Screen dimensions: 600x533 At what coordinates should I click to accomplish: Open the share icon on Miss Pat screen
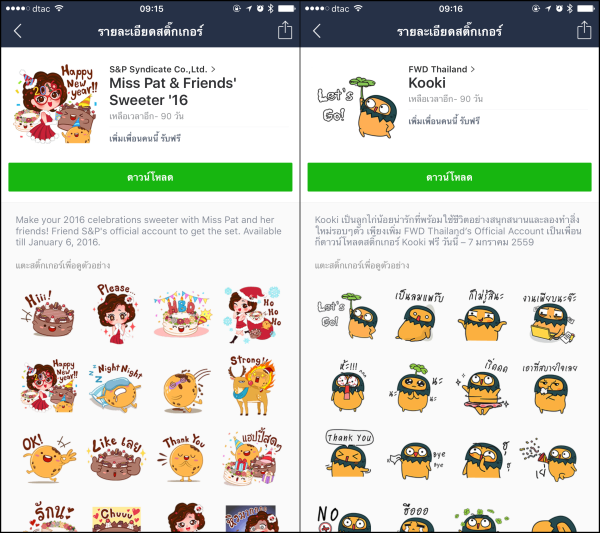pos(285,30)
